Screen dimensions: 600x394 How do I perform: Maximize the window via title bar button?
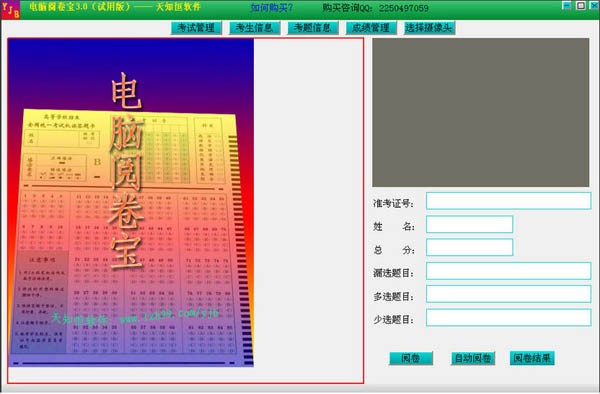pos(580,5)
